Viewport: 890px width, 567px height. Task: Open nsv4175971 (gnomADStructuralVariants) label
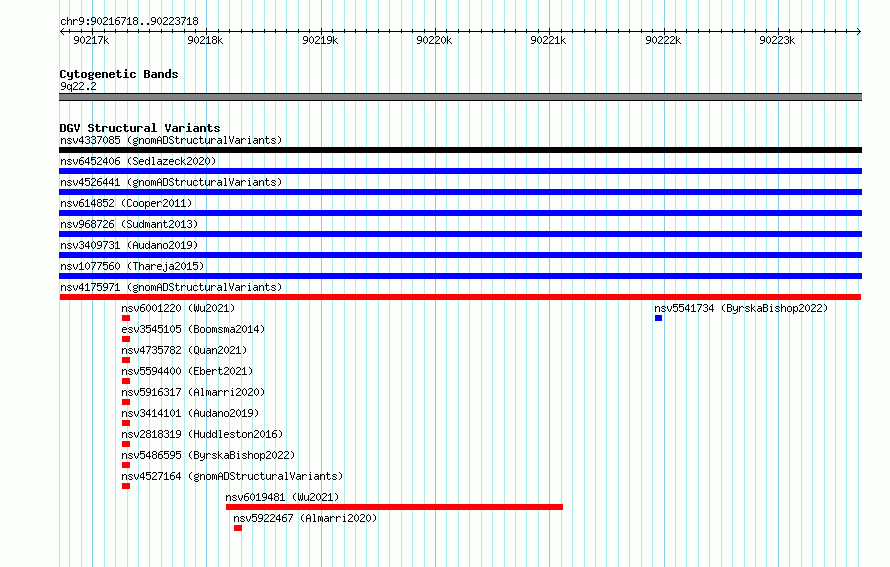tap(171, 287)
